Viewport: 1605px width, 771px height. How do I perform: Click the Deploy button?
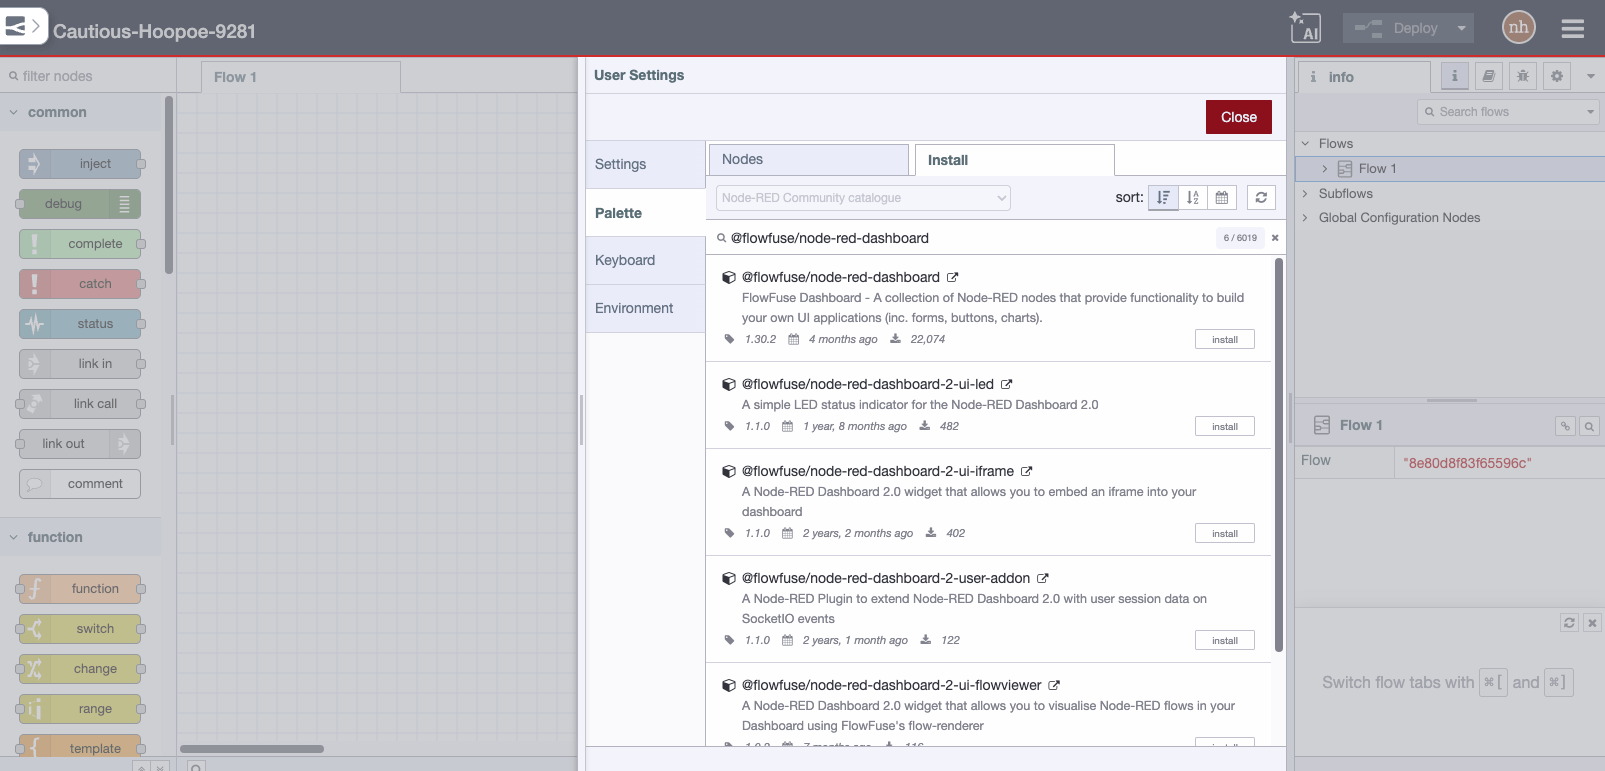(x=1397, y=28)
